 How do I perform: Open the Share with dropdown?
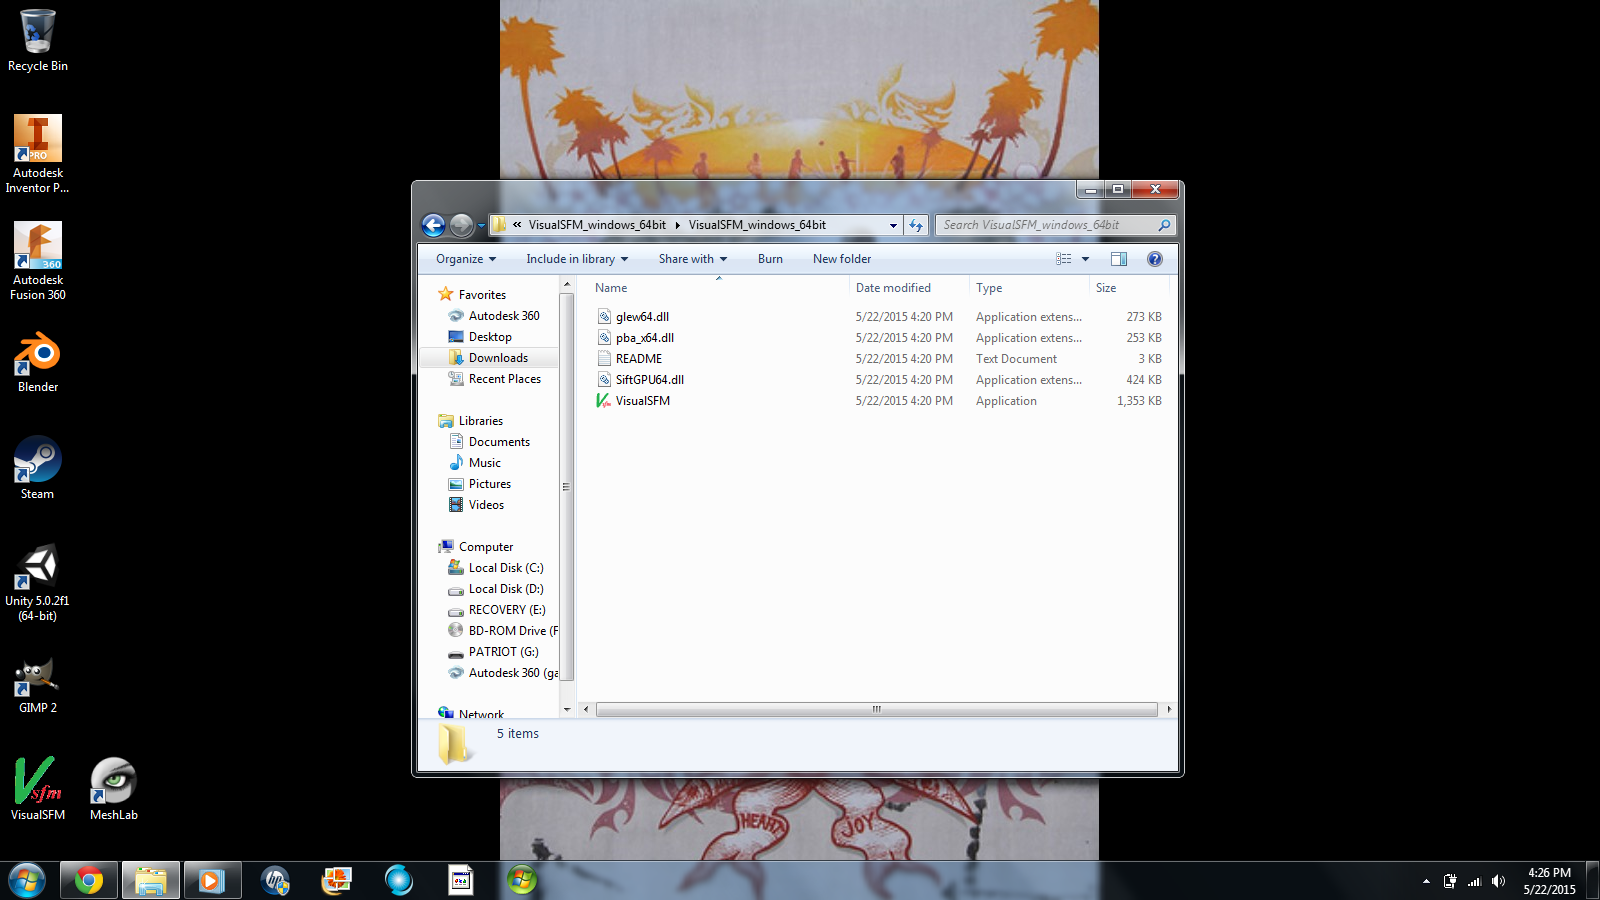693,259
